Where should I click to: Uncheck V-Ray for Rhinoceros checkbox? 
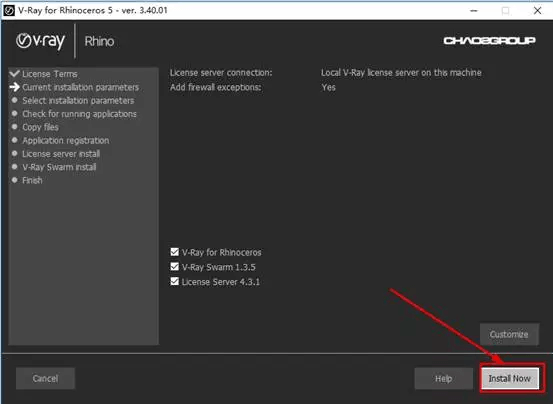point(175,252)
